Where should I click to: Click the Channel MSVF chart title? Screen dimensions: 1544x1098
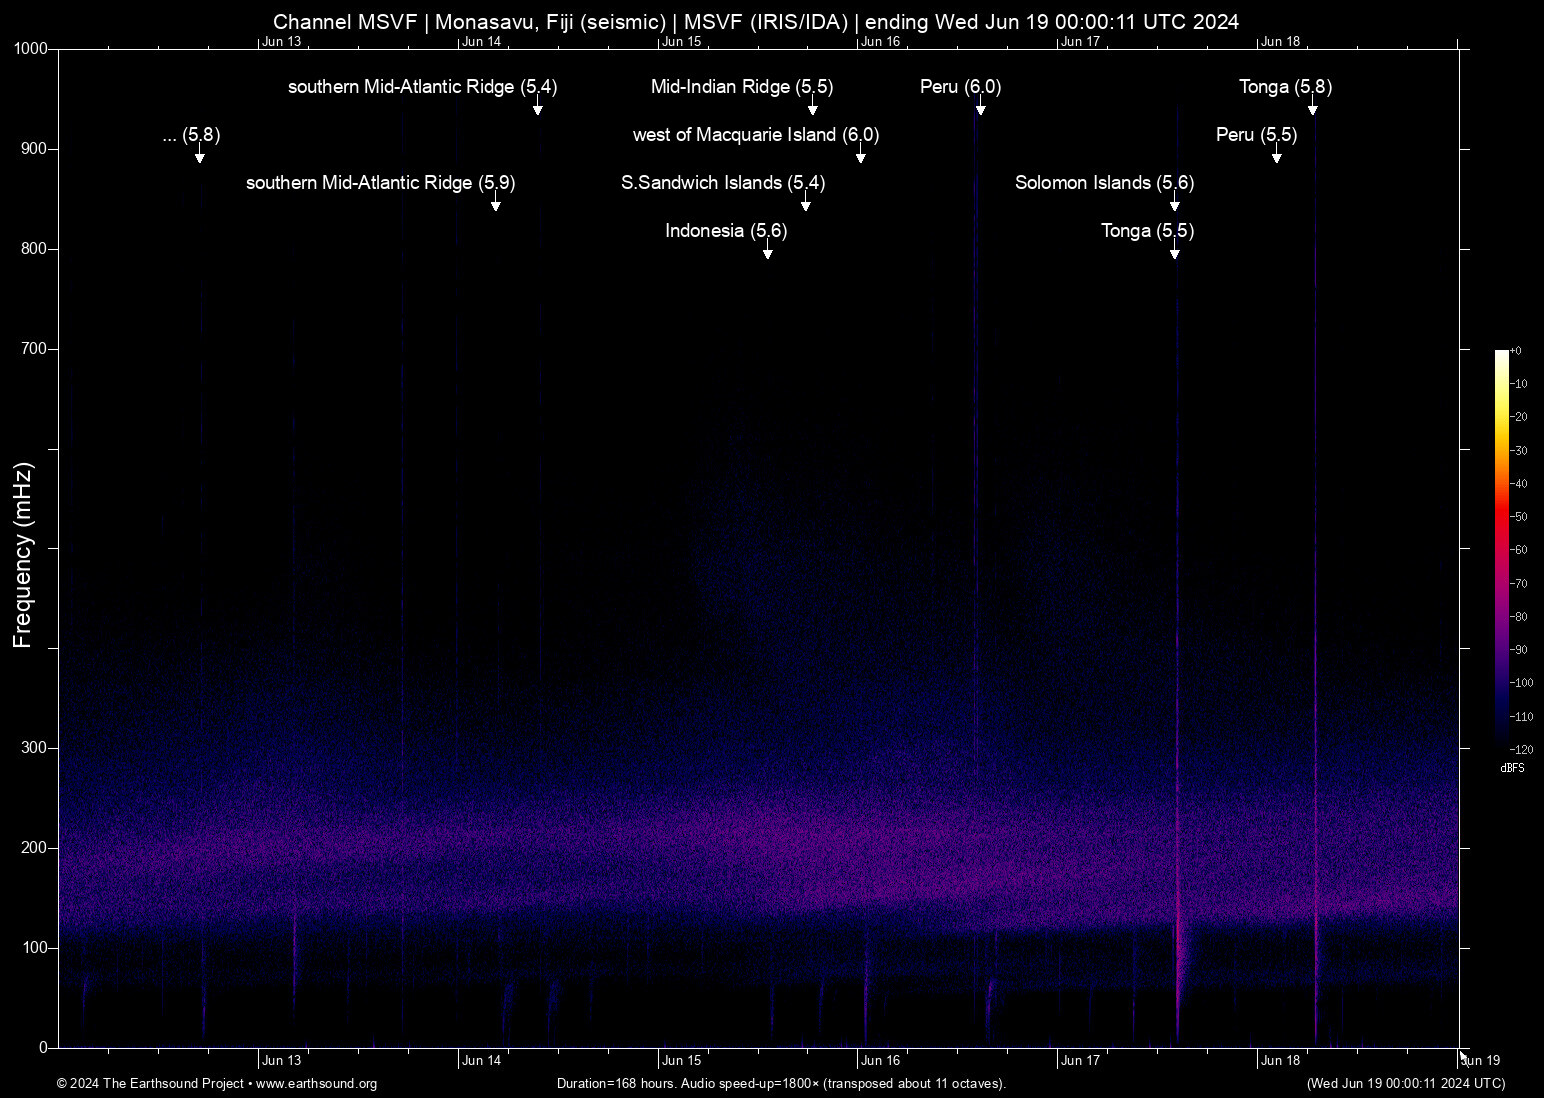point(756,22)
